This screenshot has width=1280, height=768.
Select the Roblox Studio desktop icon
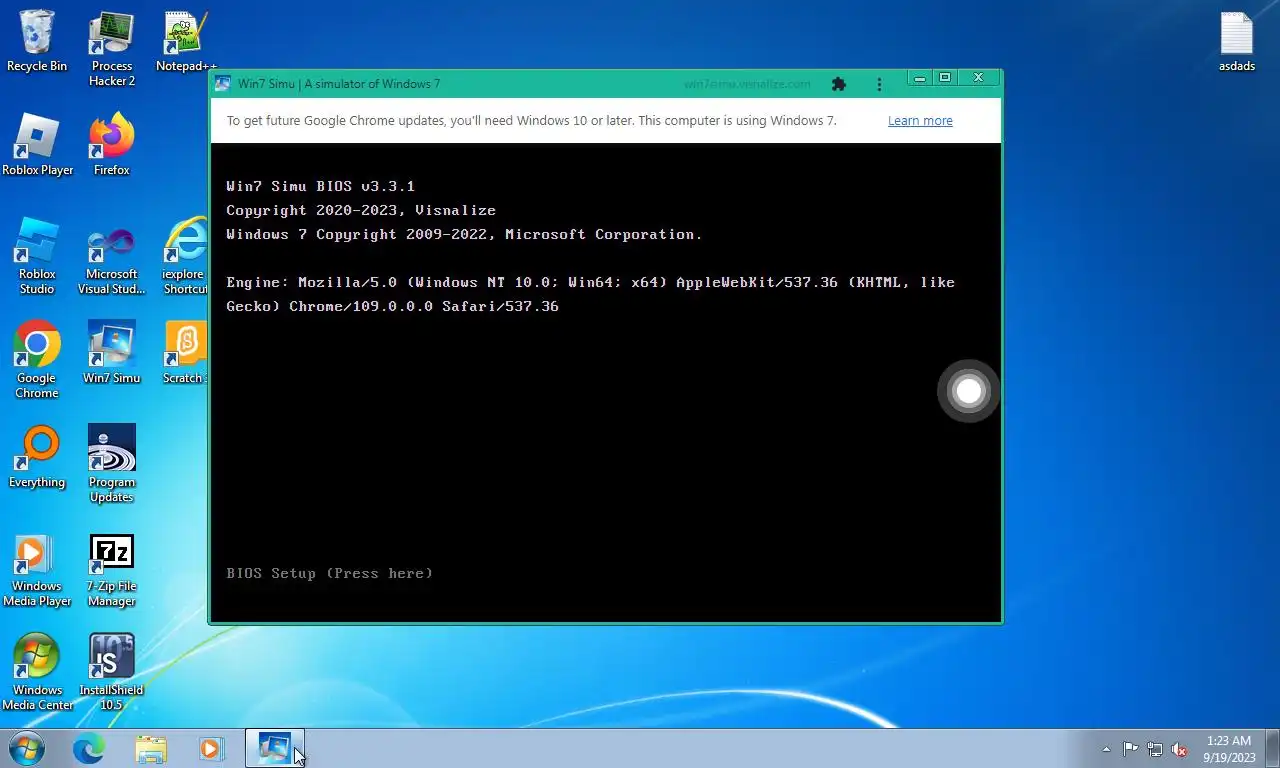(37, 256)
